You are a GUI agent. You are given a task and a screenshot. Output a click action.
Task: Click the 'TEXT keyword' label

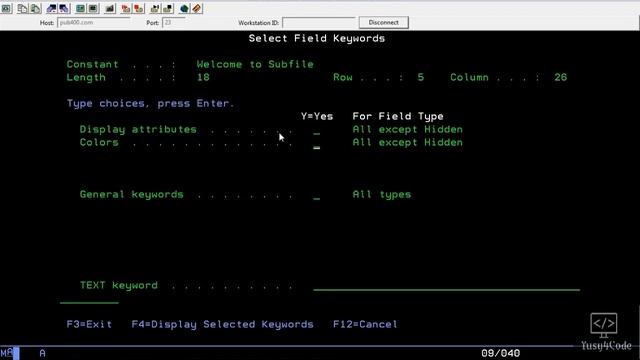click(x=118, y=285)
